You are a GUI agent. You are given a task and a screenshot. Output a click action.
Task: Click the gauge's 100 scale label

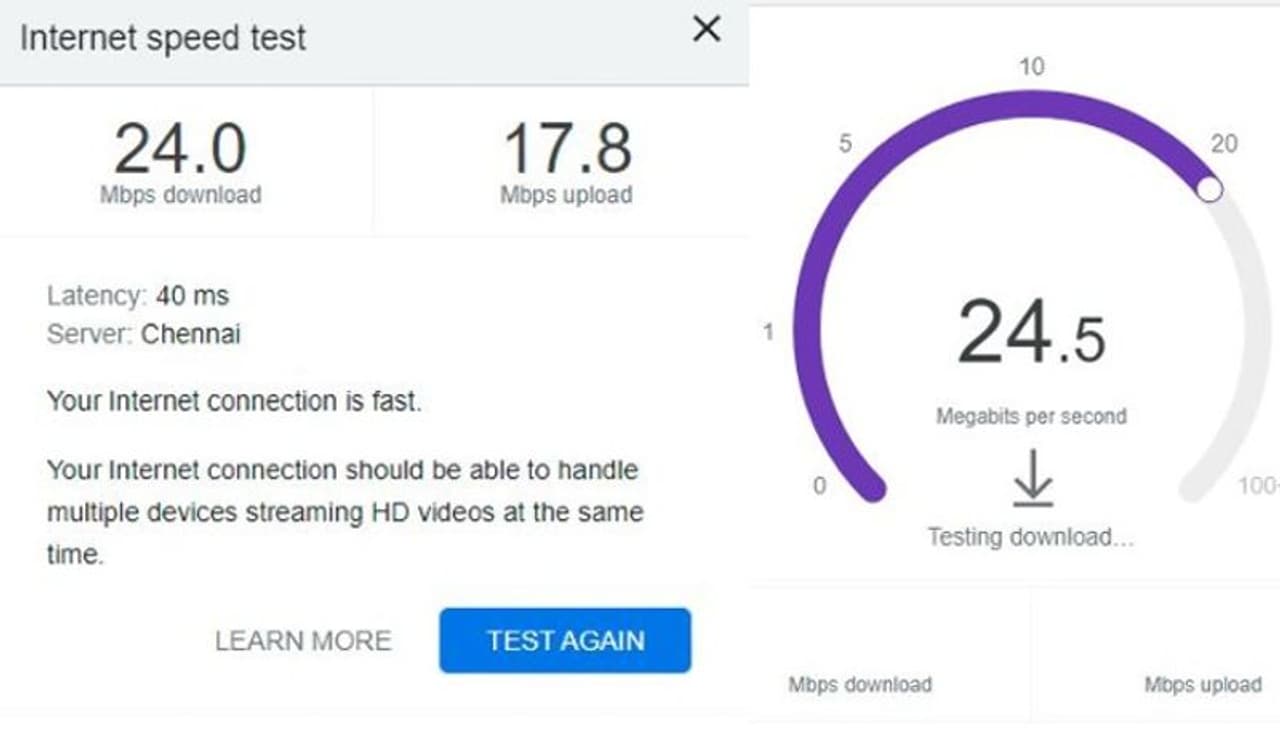1256,486
